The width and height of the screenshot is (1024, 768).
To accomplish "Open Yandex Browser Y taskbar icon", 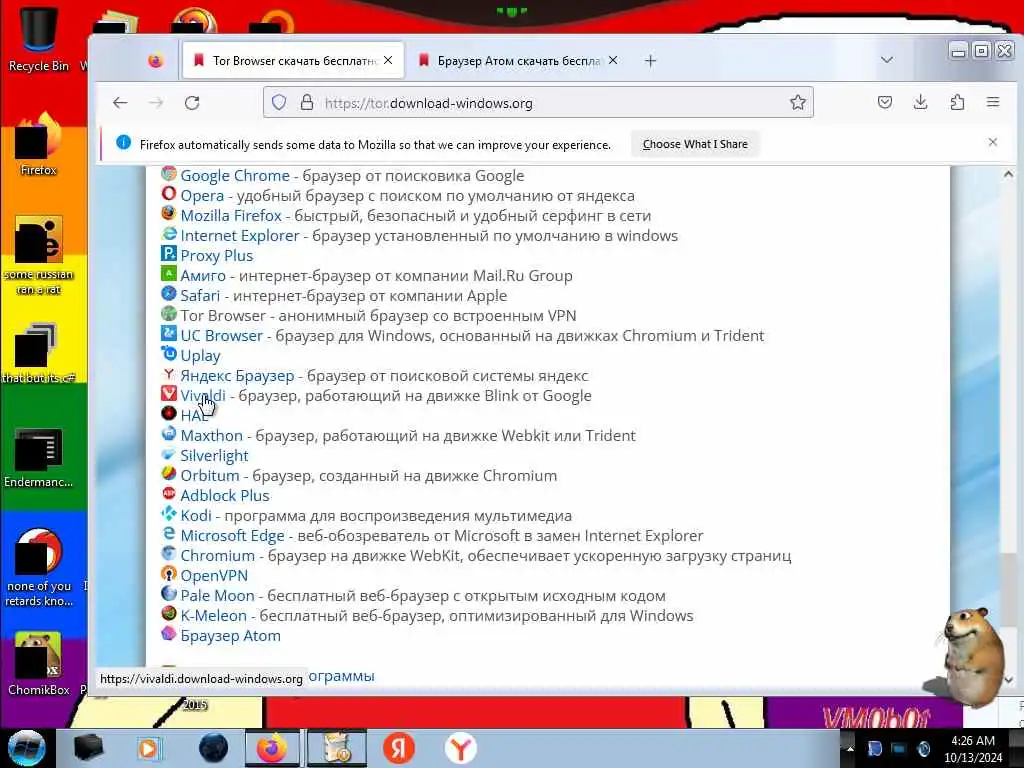I will coord(460,748).
